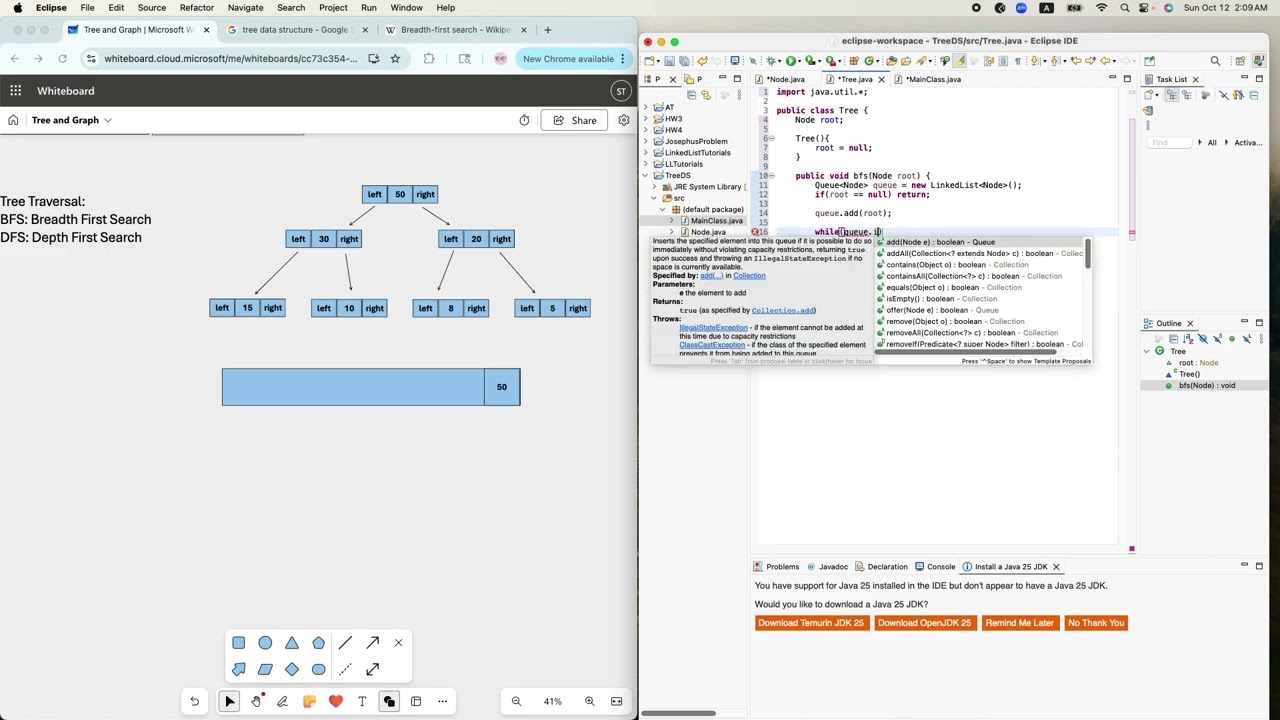The height and width of the screenshot is (720, 1280).
Task: Add a sticky note in Whiteboard
Action: pyautogui.click(x=309, y=701)
